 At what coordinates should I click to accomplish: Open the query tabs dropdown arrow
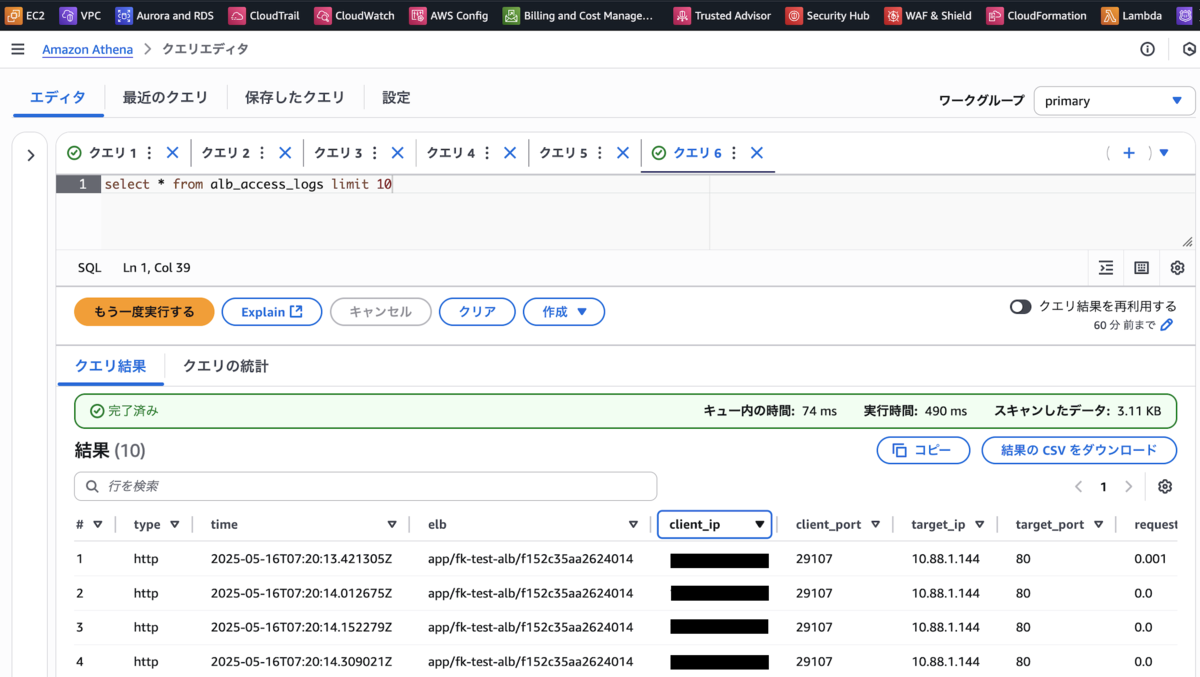pyautogui.click(x=1164, y=153)
